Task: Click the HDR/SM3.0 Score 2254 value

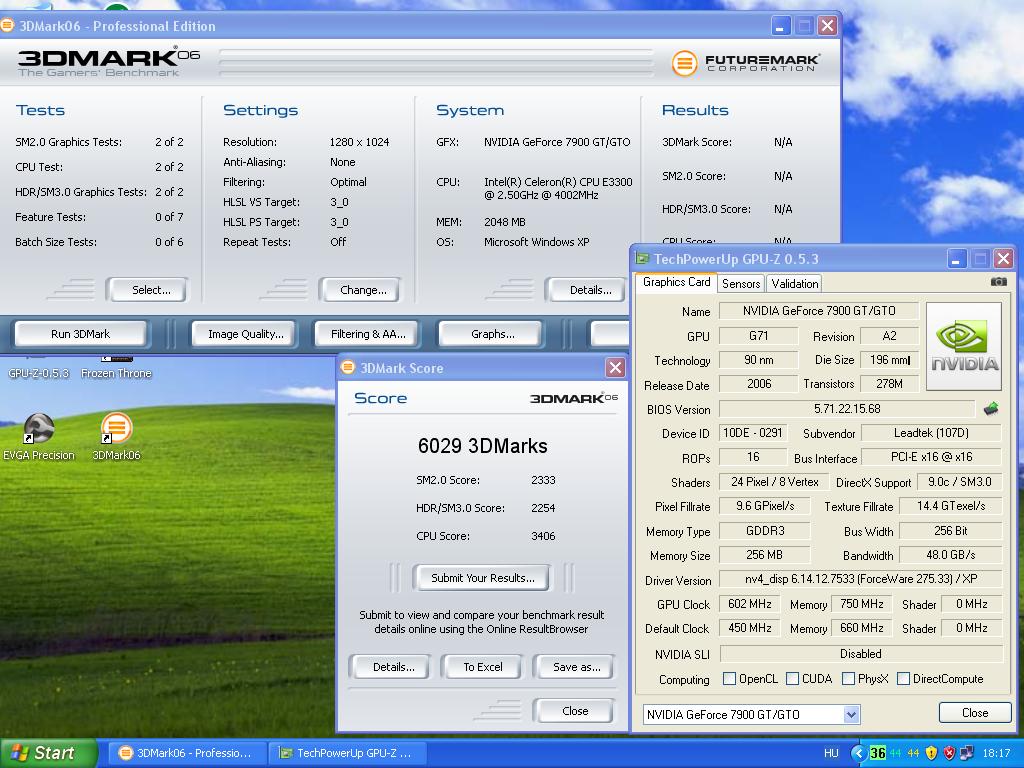Action: click(x=543, y=508)
